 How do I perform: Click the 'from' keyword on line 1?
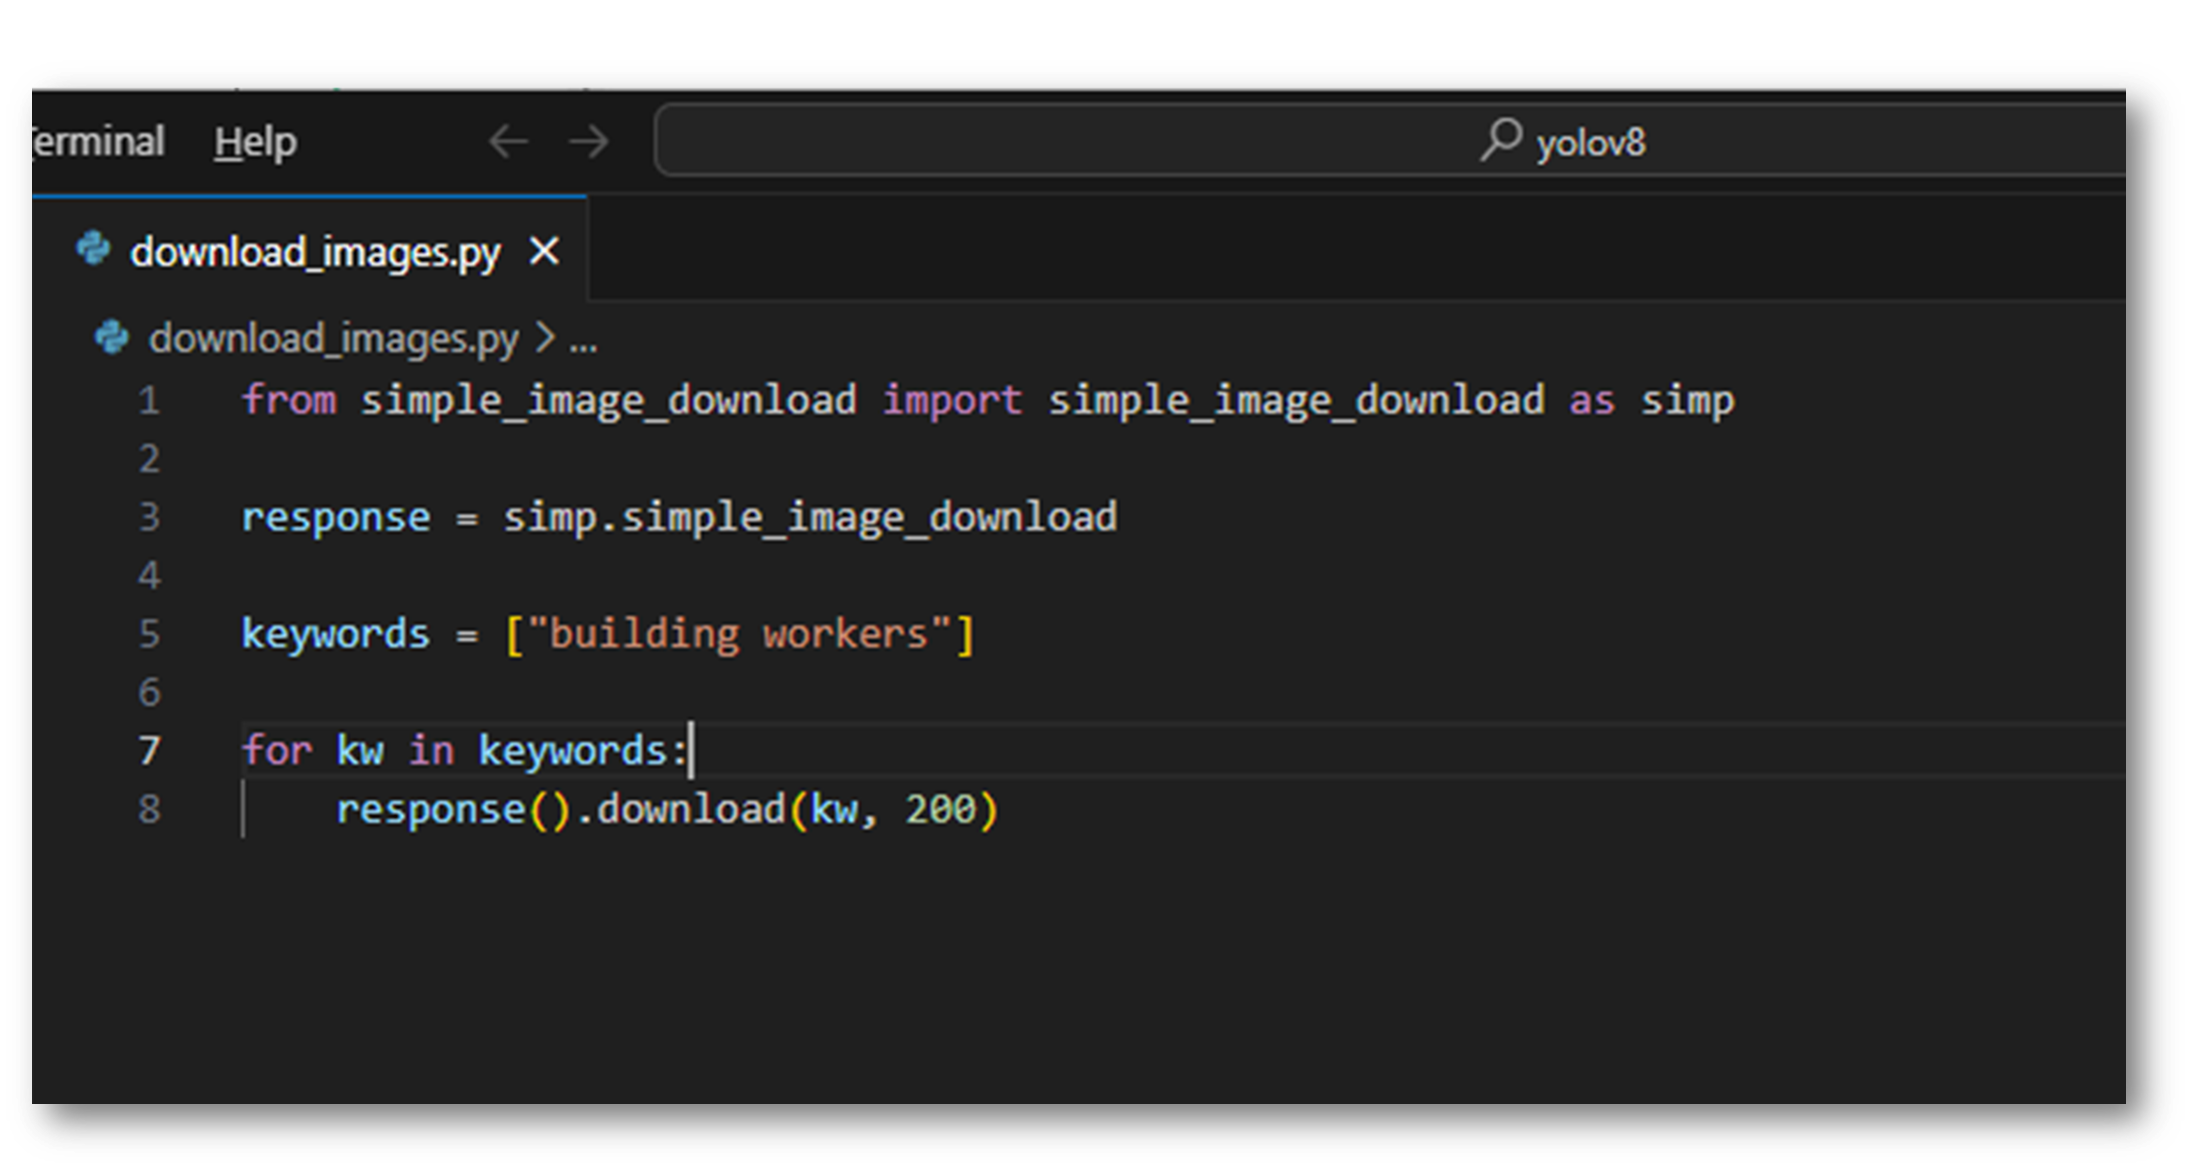[x=289, y=400]
